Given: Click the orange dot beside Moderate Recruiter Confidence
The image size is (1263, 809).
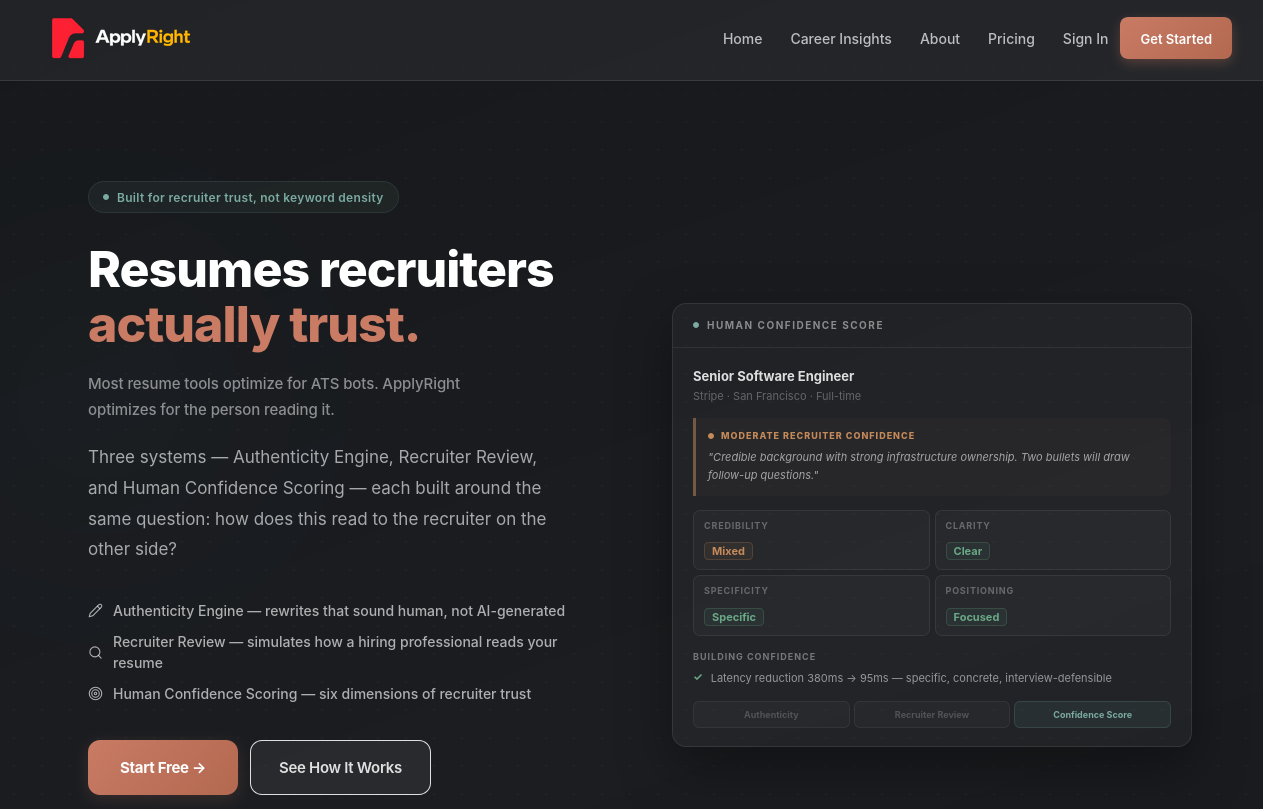Looking at the screenshot, I should (711, 436).
